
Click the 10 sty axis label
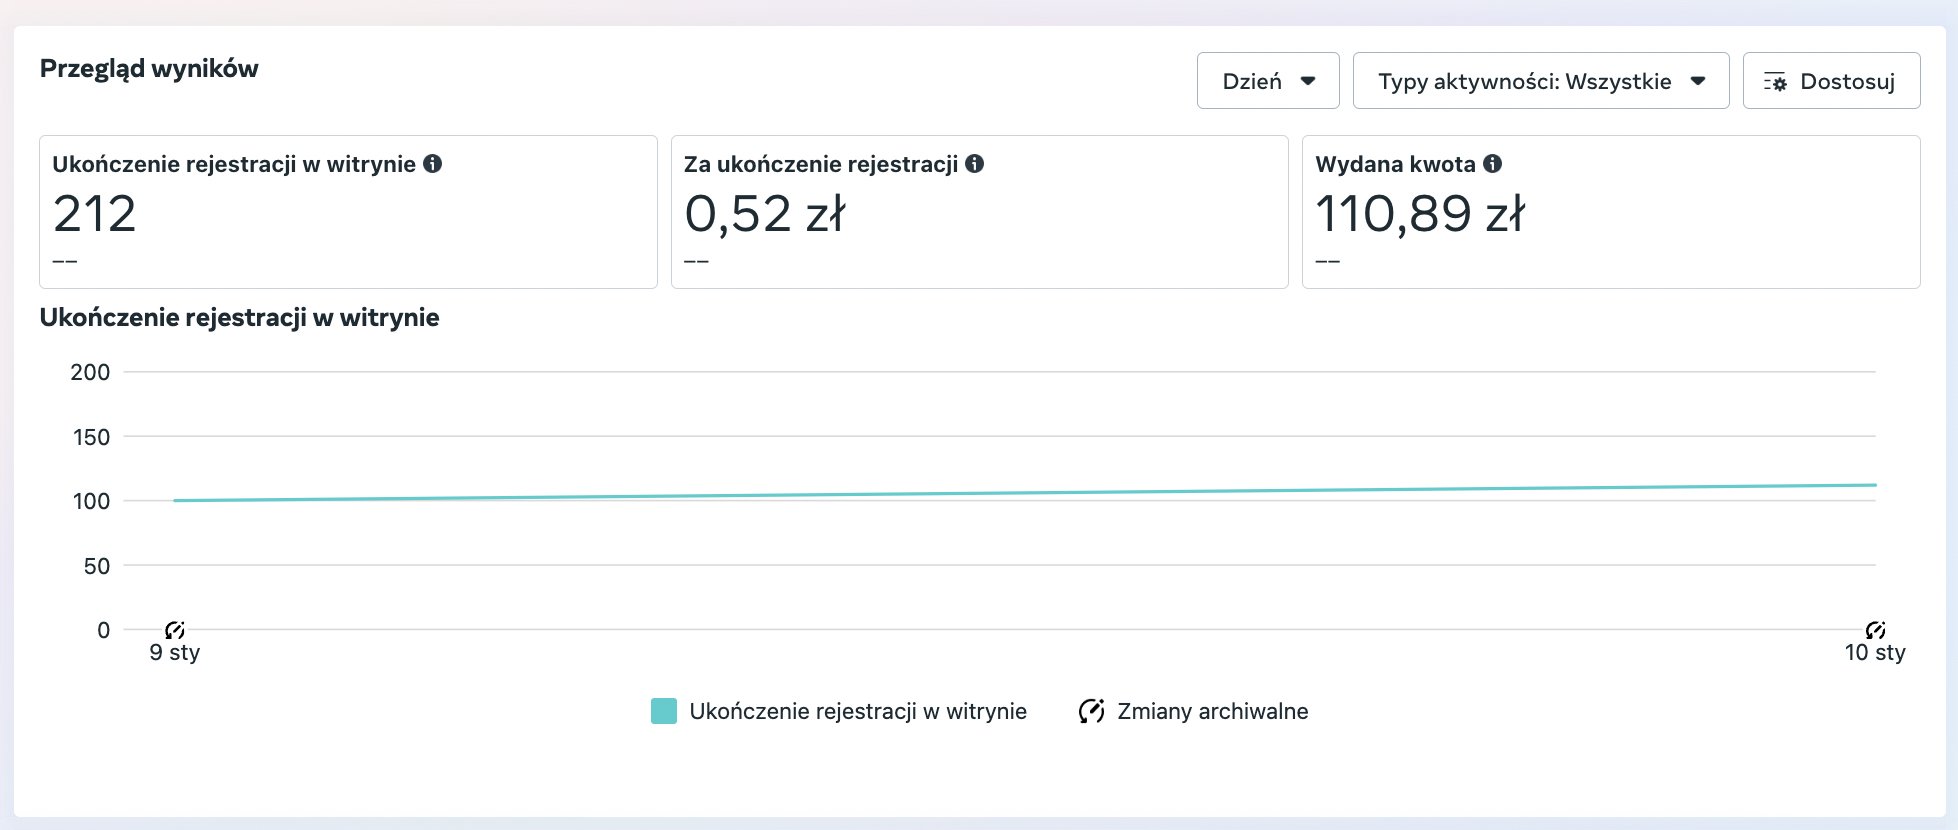point(1875,653)
